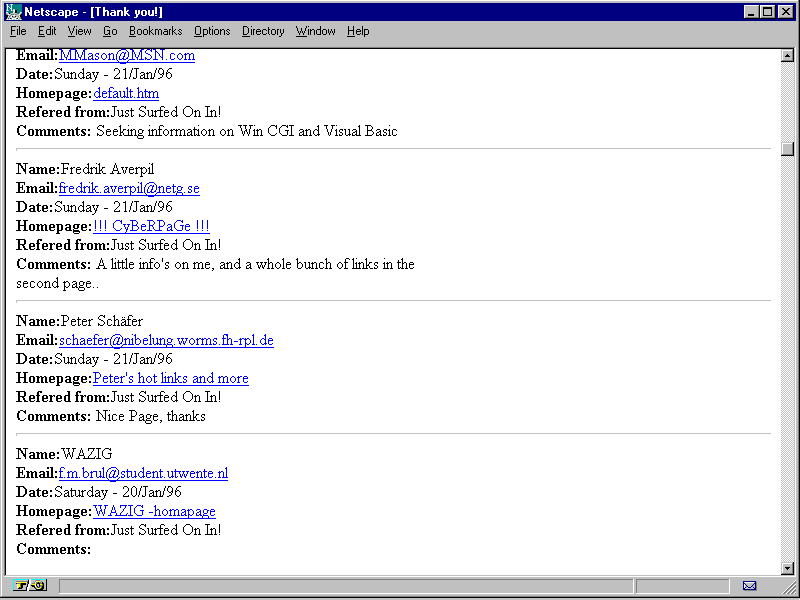Click the Netscape icon in the title bar
800x600 pixels.
[x=13, y=11]
